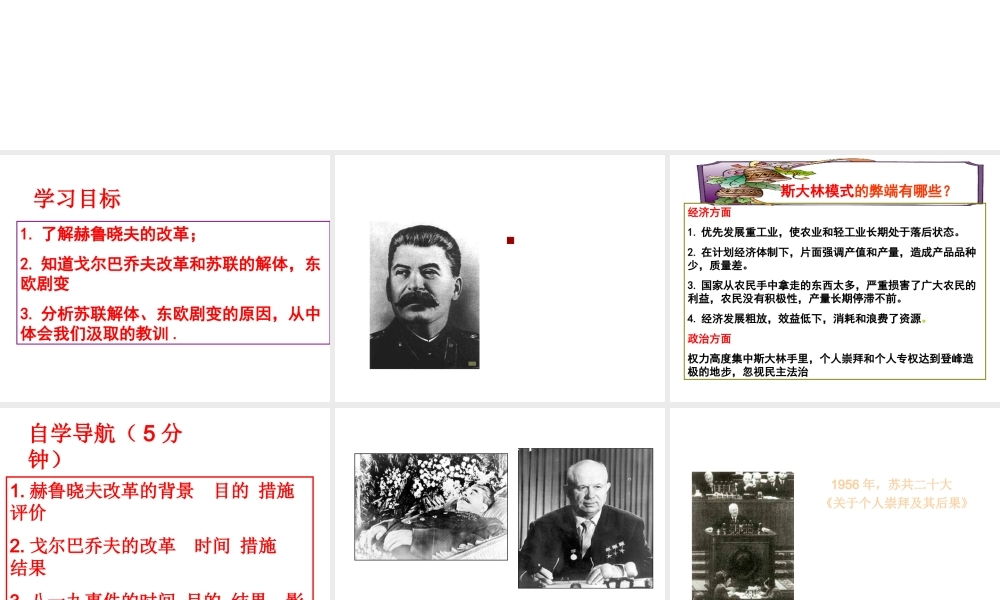Select point 3 国家从农民手中拿走的东西太多
1000x600 pixels.
(832, 291)
